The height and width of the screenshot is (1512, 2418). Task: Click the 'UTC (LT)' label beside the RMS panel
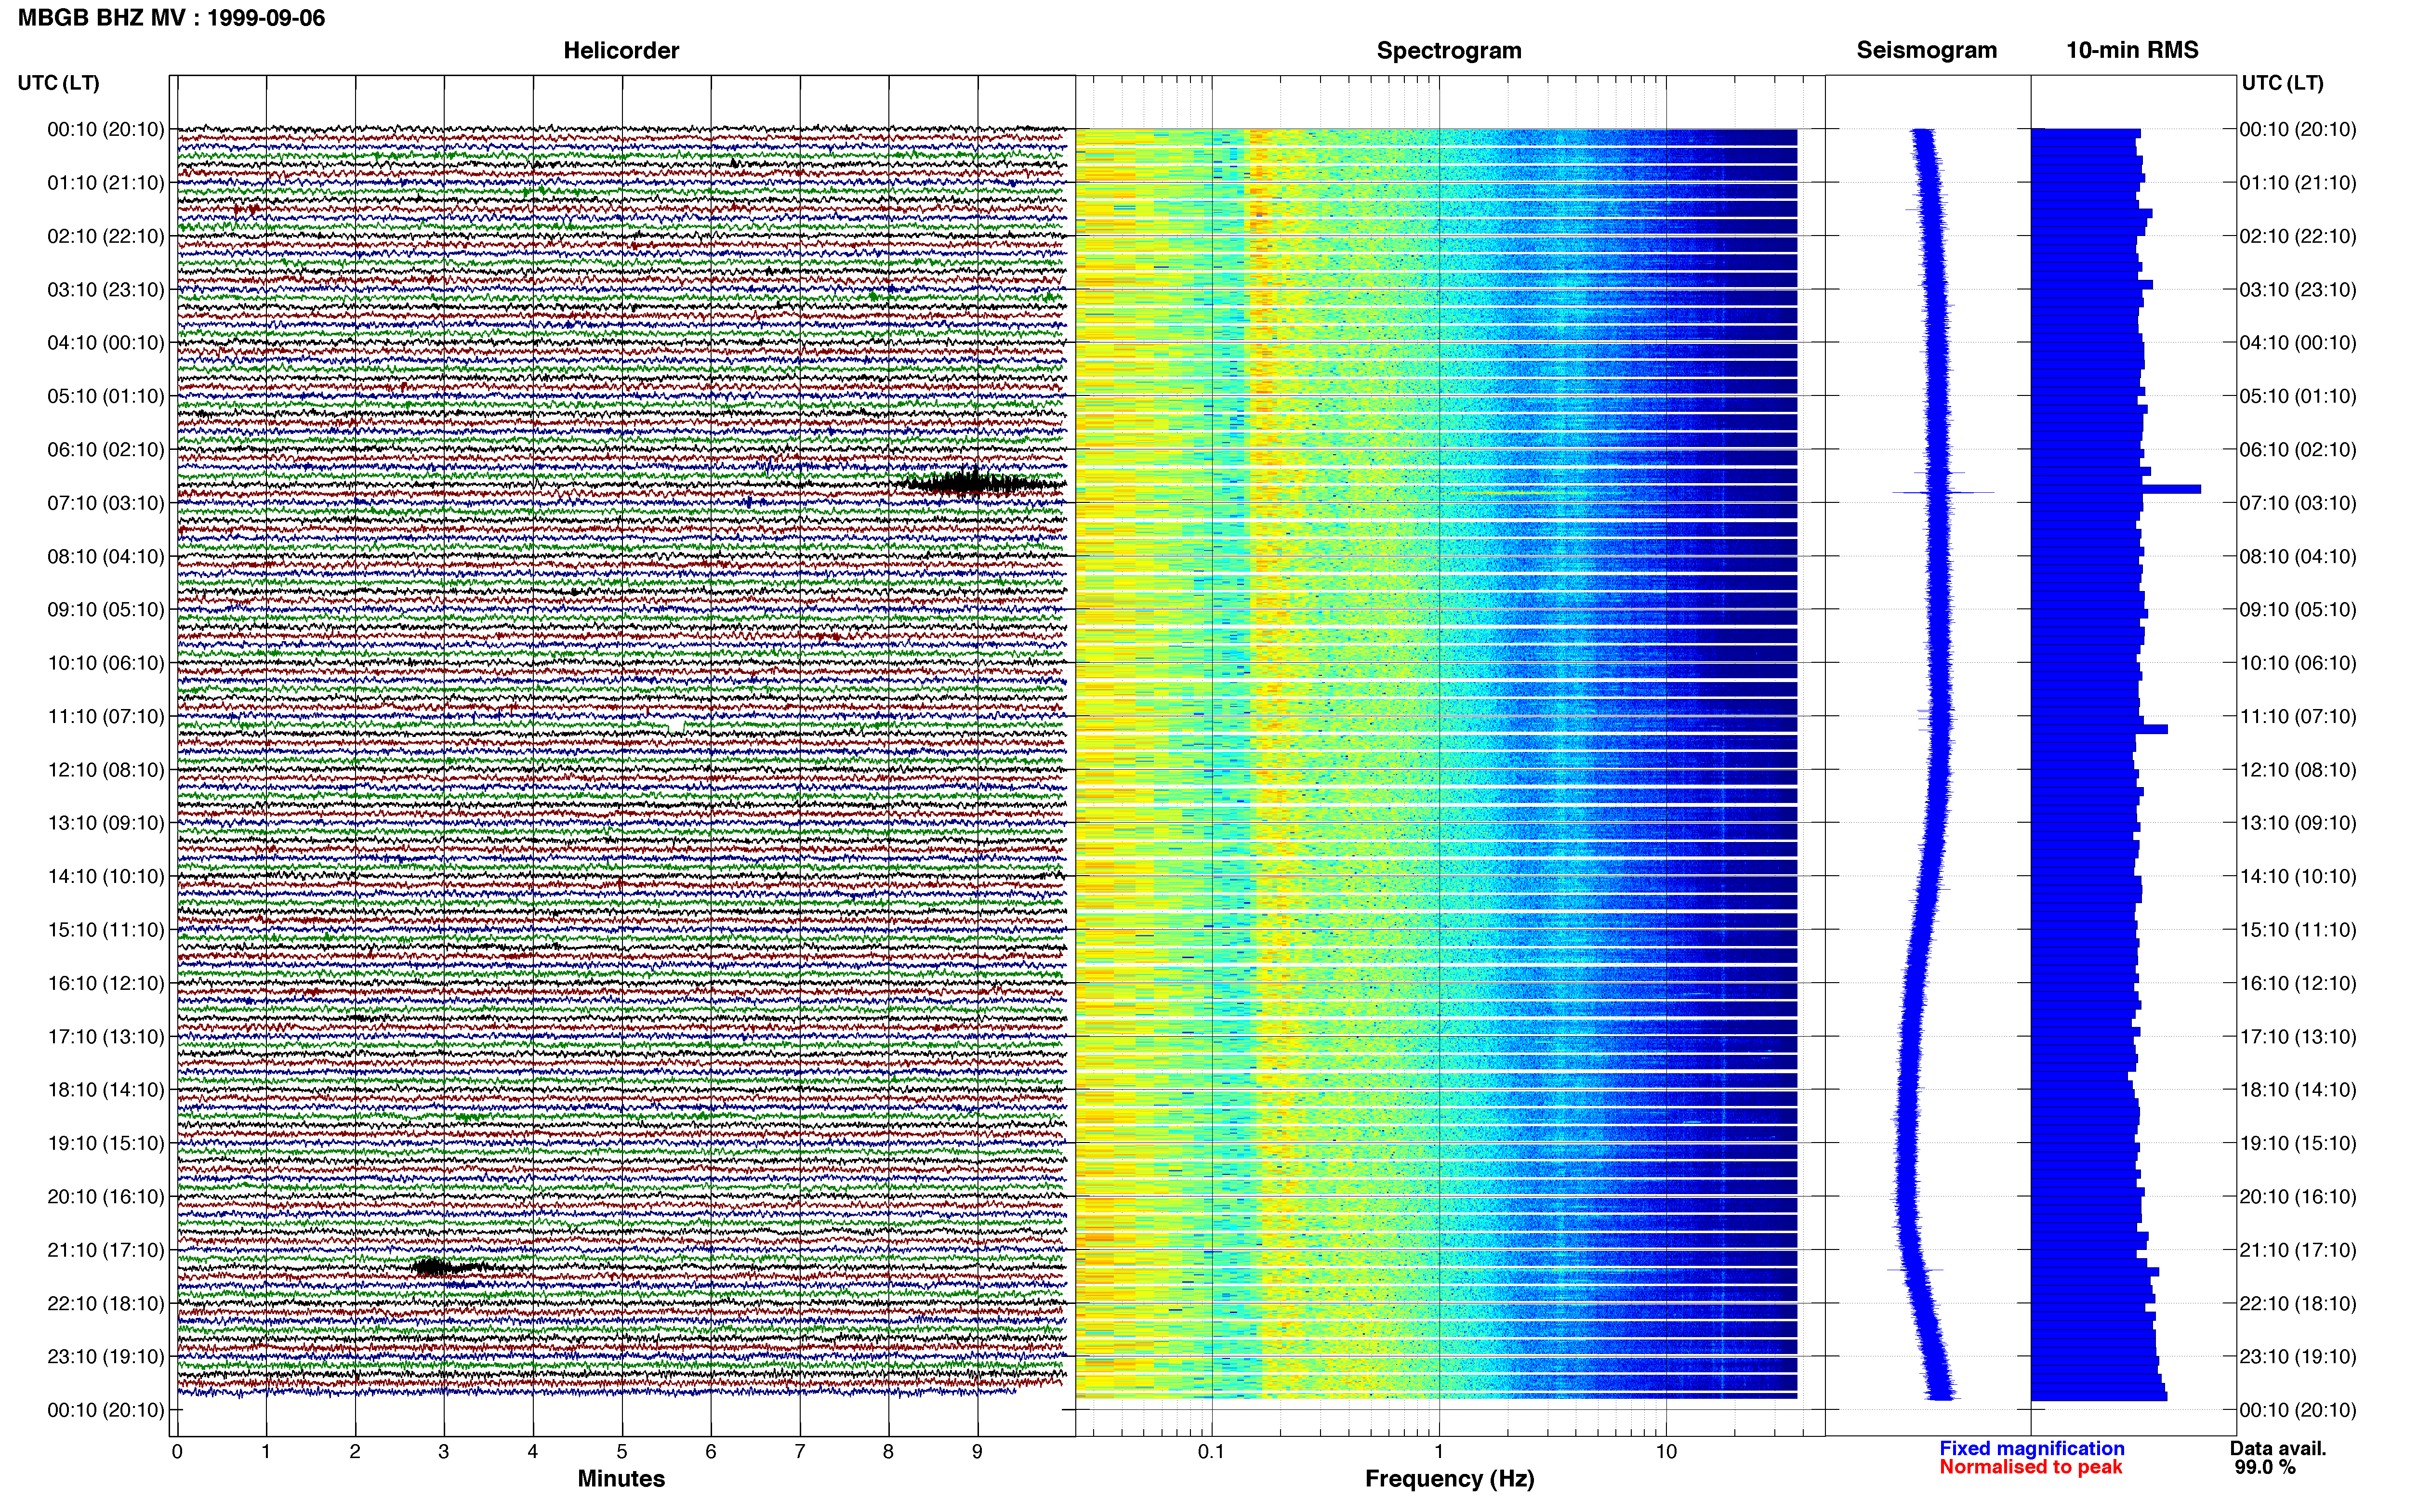click(2282, 83)
